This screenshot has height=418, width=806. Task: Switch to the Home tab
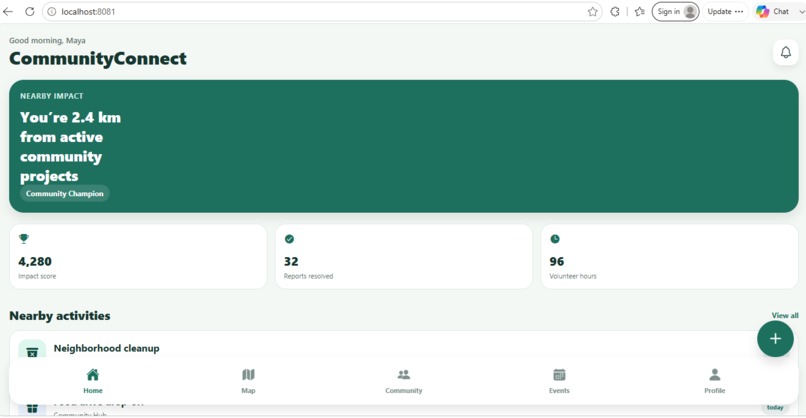[x=93, y=381]
